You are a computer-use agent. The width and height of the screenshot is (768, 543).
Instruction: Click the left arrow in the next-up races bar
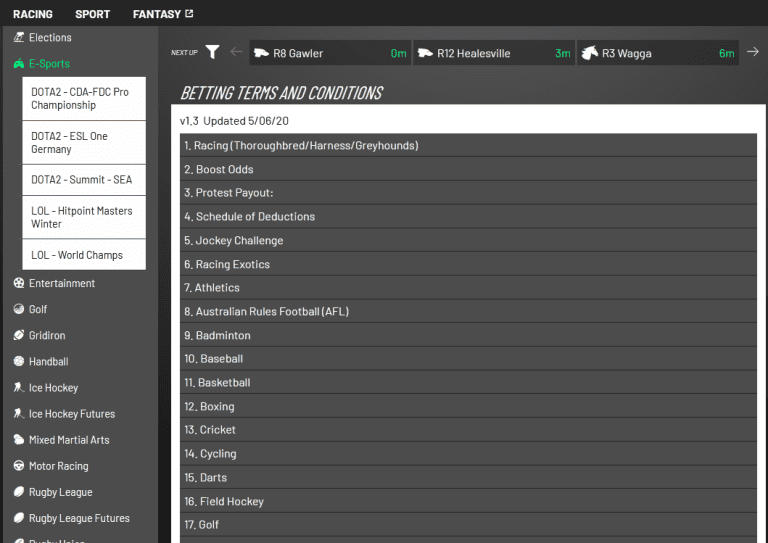[236, 52]
